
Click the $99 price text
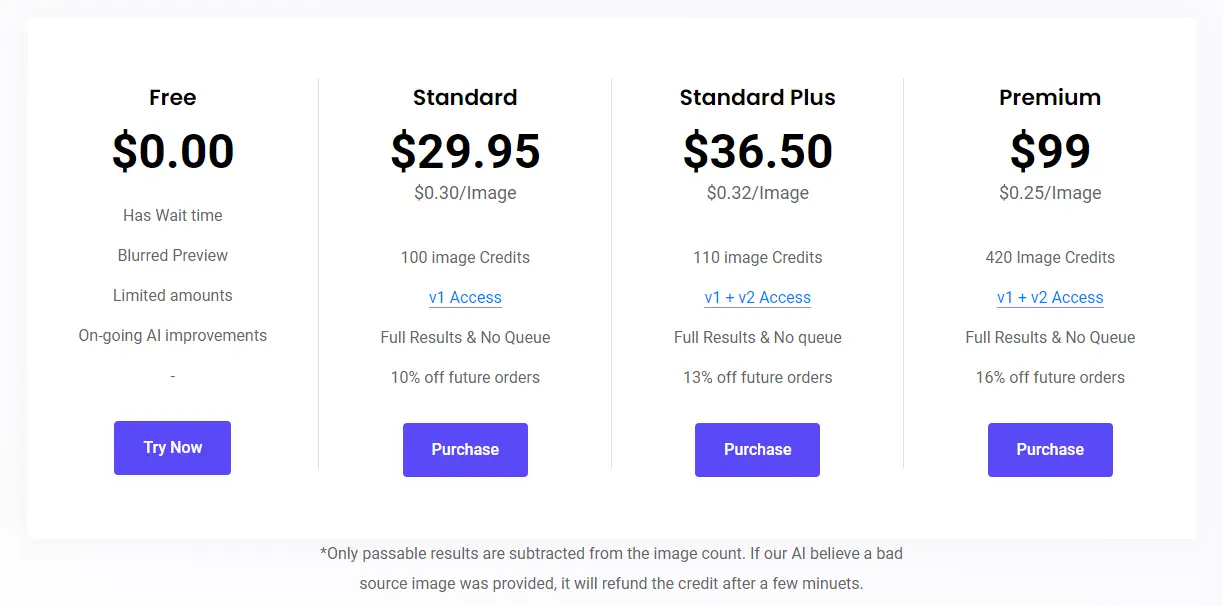click(1050, 151)
